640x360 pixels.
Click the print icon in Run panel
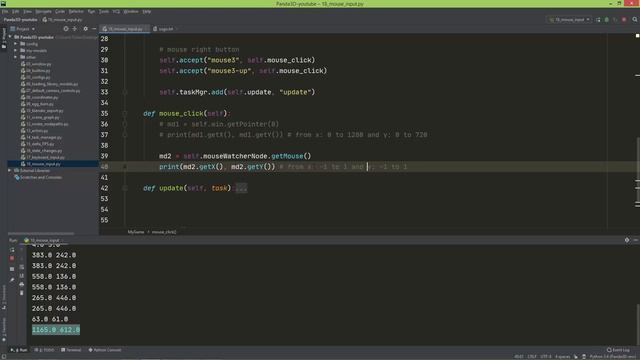click(x=22, y=284)
